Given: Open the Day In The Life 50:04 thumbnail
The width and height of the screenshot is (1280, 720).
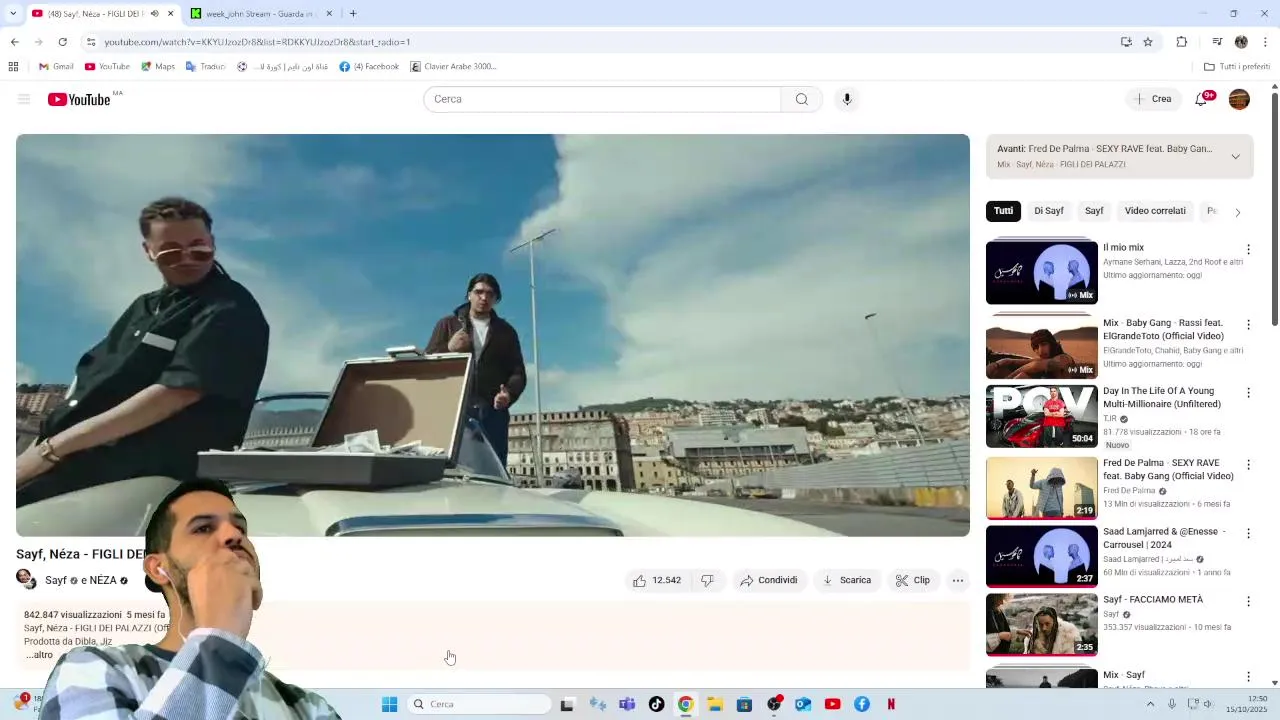Looking at the screenshot, I should point(1042,416).
